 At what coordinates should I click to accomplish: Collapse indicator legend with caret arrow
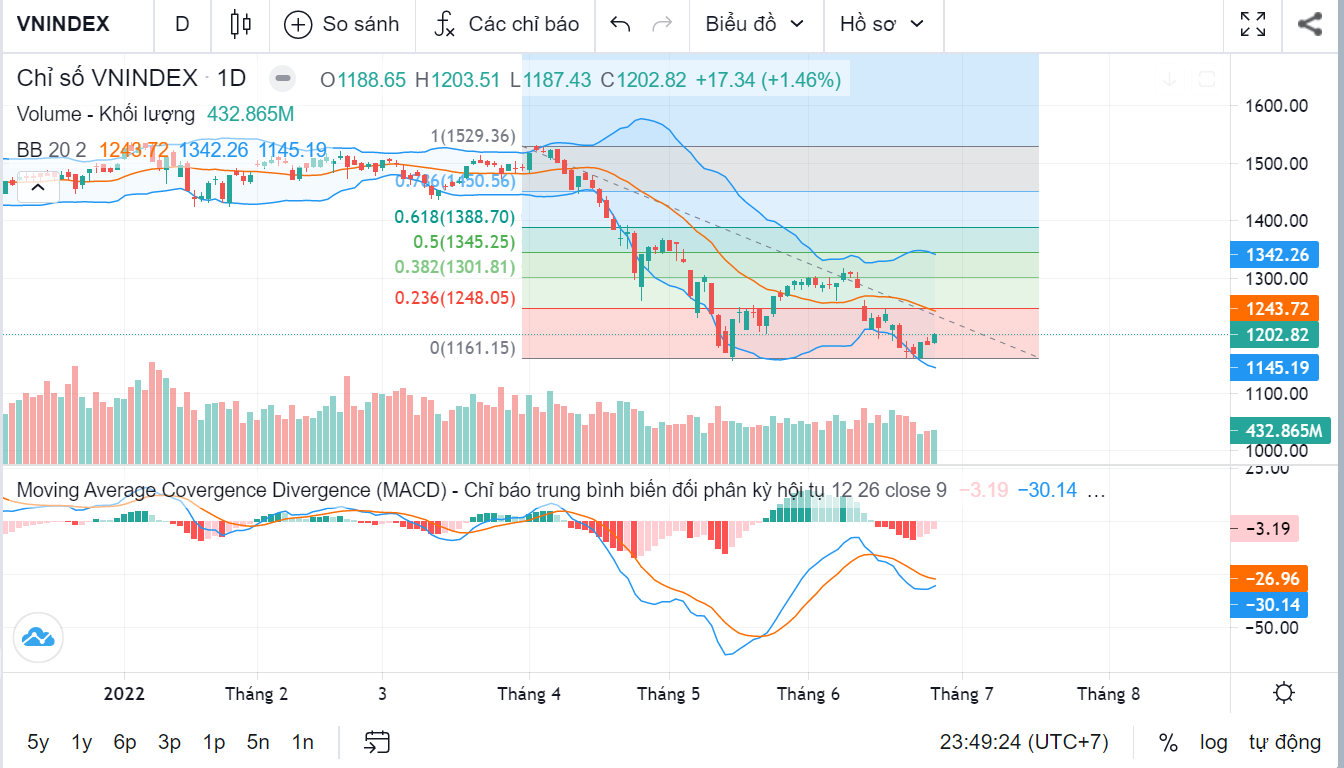click(39, 186)
